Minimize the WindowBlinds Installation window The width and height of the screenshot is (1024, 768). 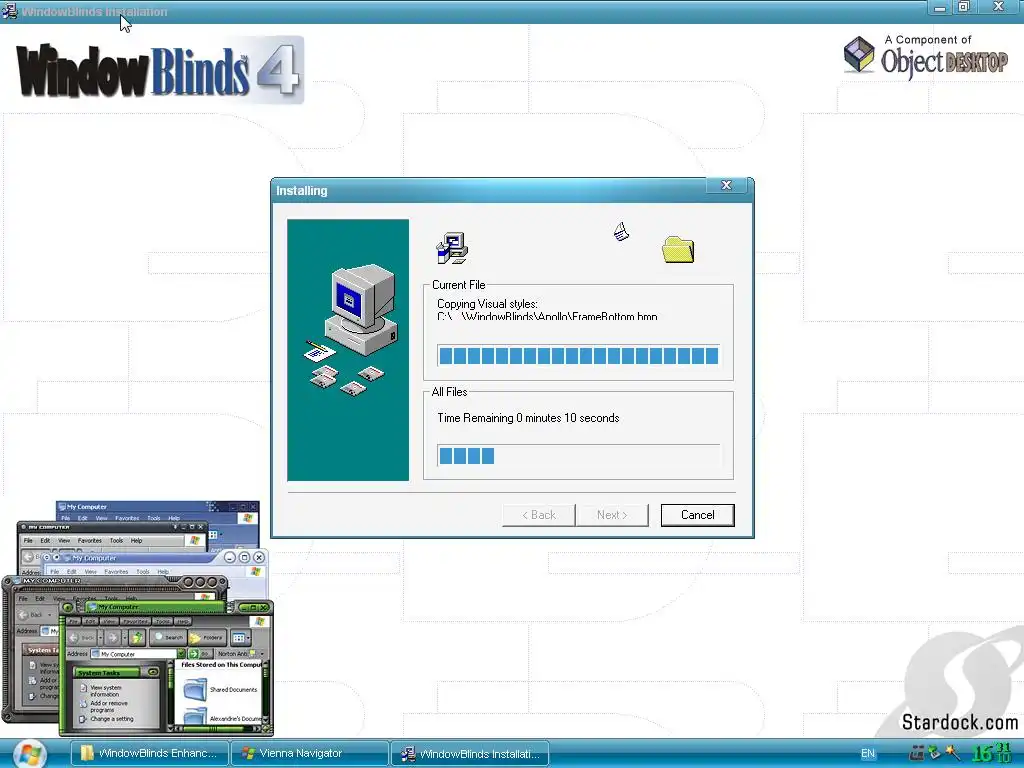tap(940, 8)
